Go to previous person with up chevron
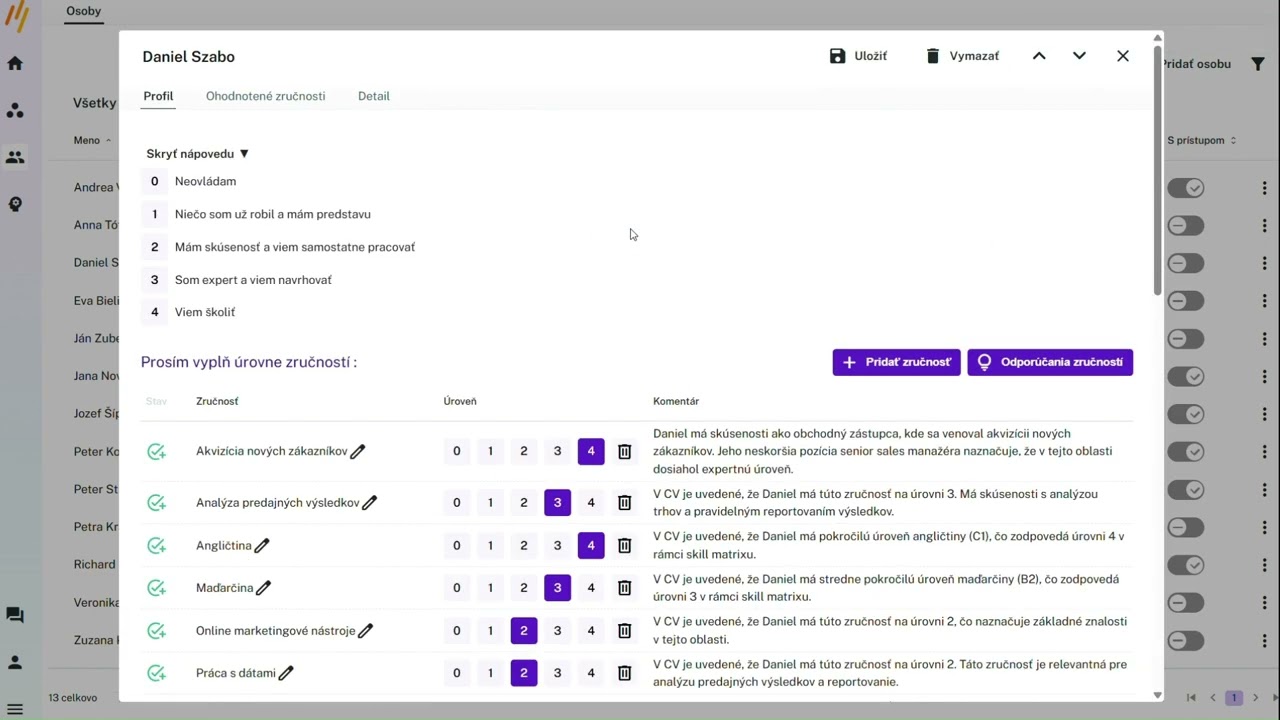The width and height of the screenshot is (1280, 720). [1039, 56]
